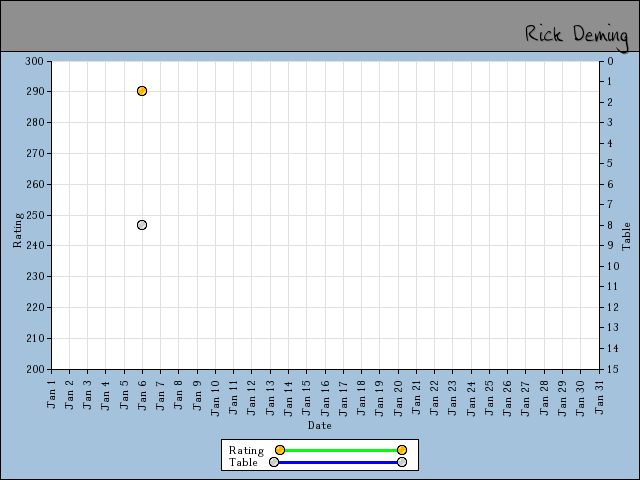Image resolution: width=640 pixels, height=480 pixels.
Task: Click the 290 rating axis value
Action: click(x=35, y=91)
